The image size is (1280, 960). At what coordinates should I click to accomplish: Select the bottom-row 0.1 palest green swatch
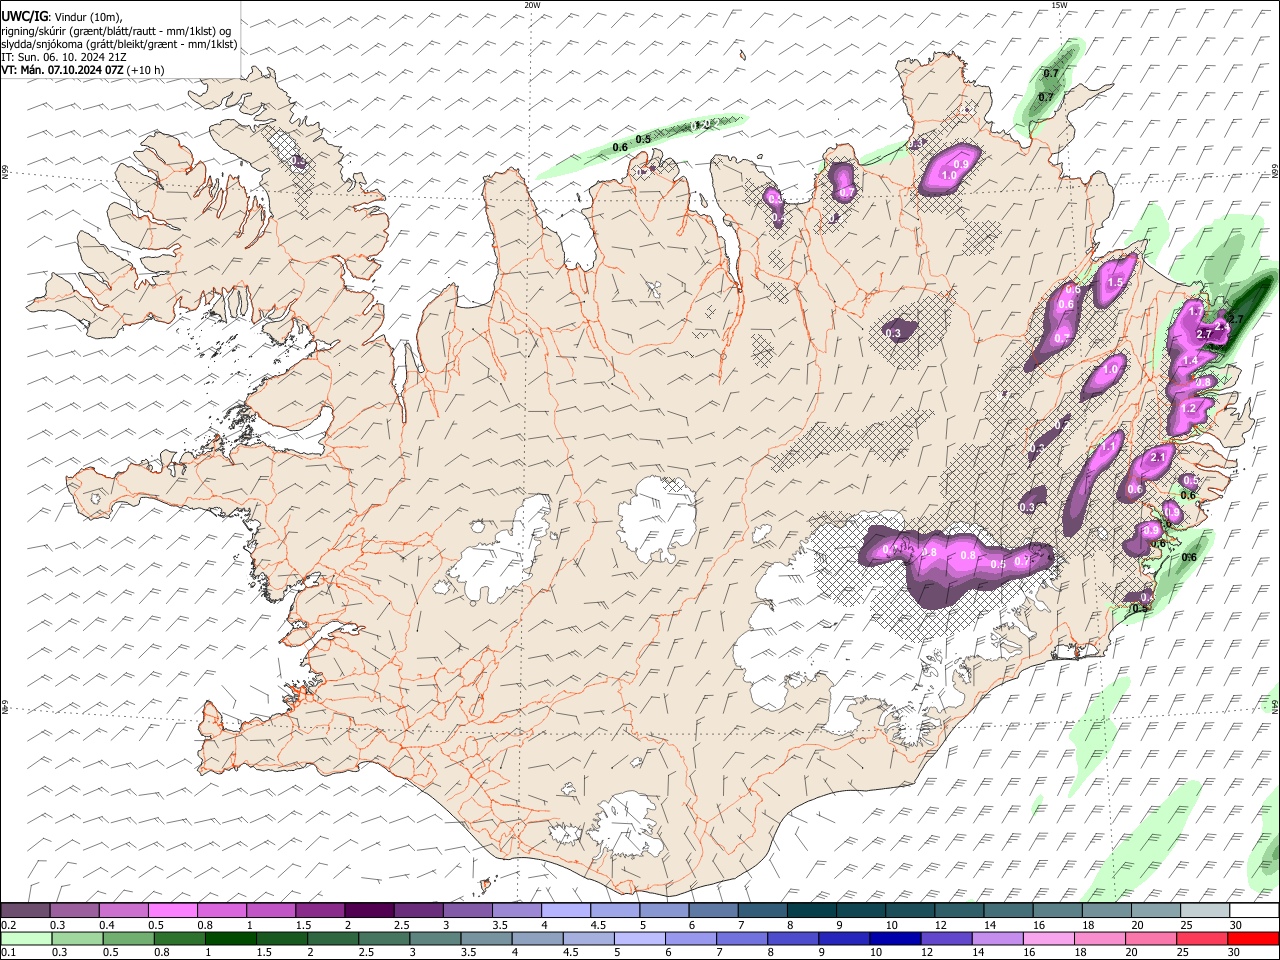pos(26,938)
